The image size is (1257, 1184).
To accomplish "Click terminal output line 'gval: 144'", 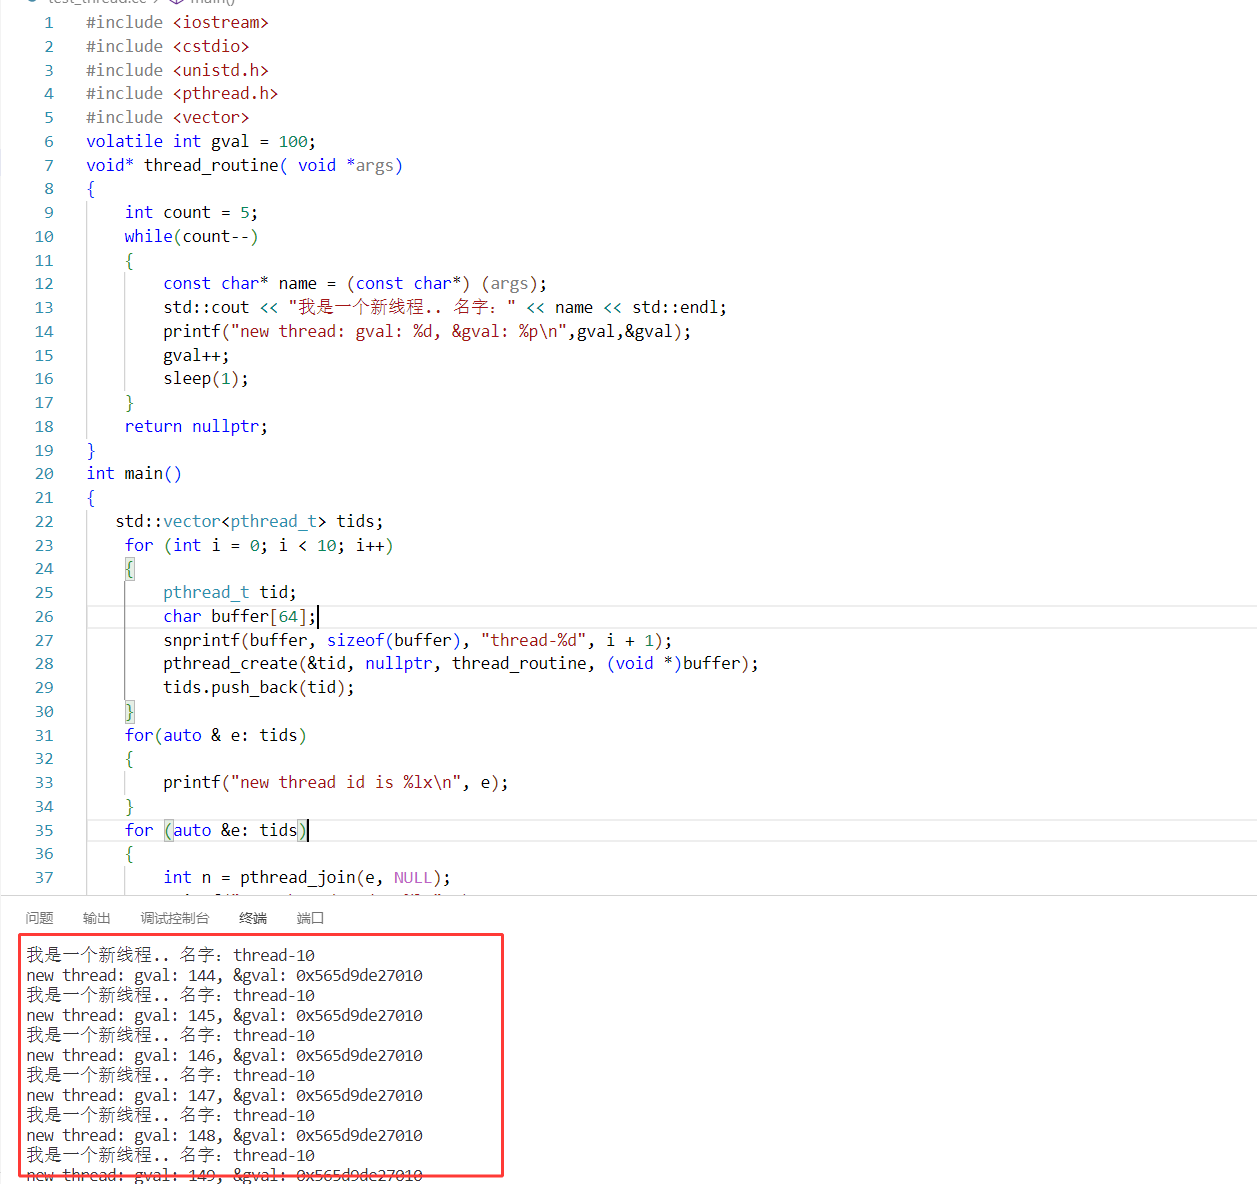I will pos(224,975).
